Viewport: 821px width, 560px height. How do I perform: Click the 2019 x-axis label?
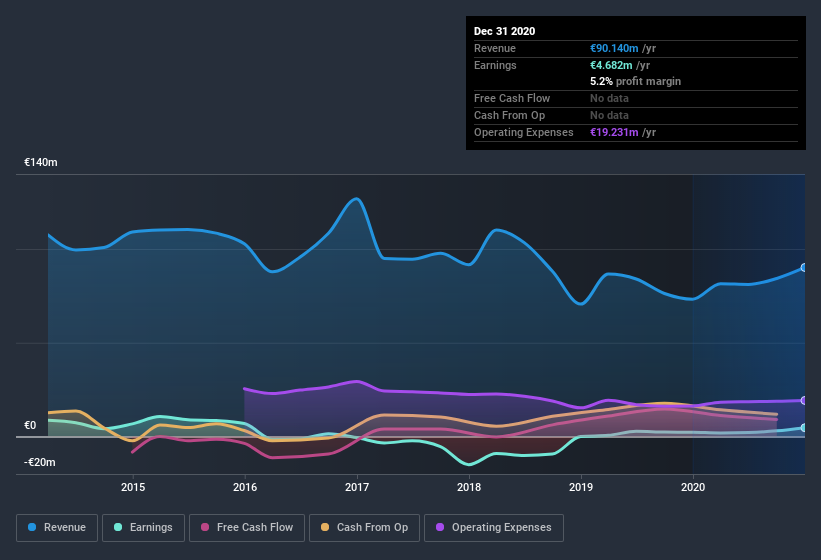(x=581, y=487)
